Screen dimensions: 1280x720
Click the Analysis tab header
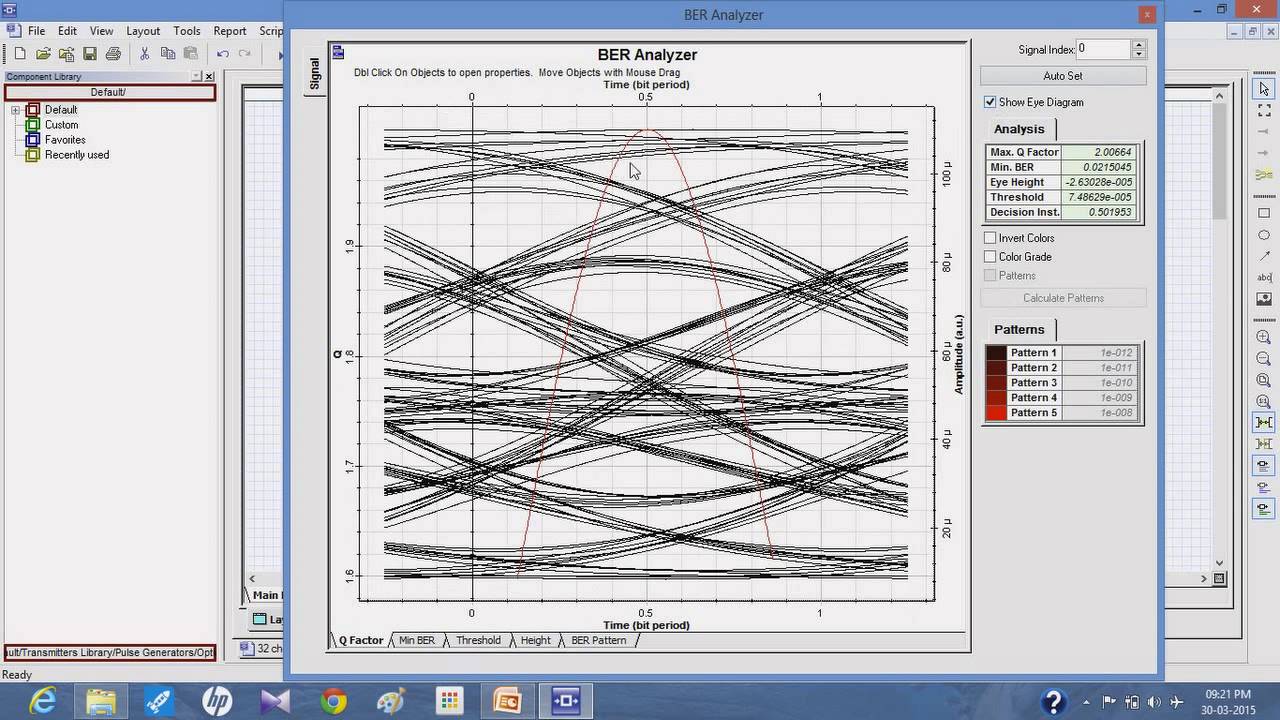click(1019, 129)
